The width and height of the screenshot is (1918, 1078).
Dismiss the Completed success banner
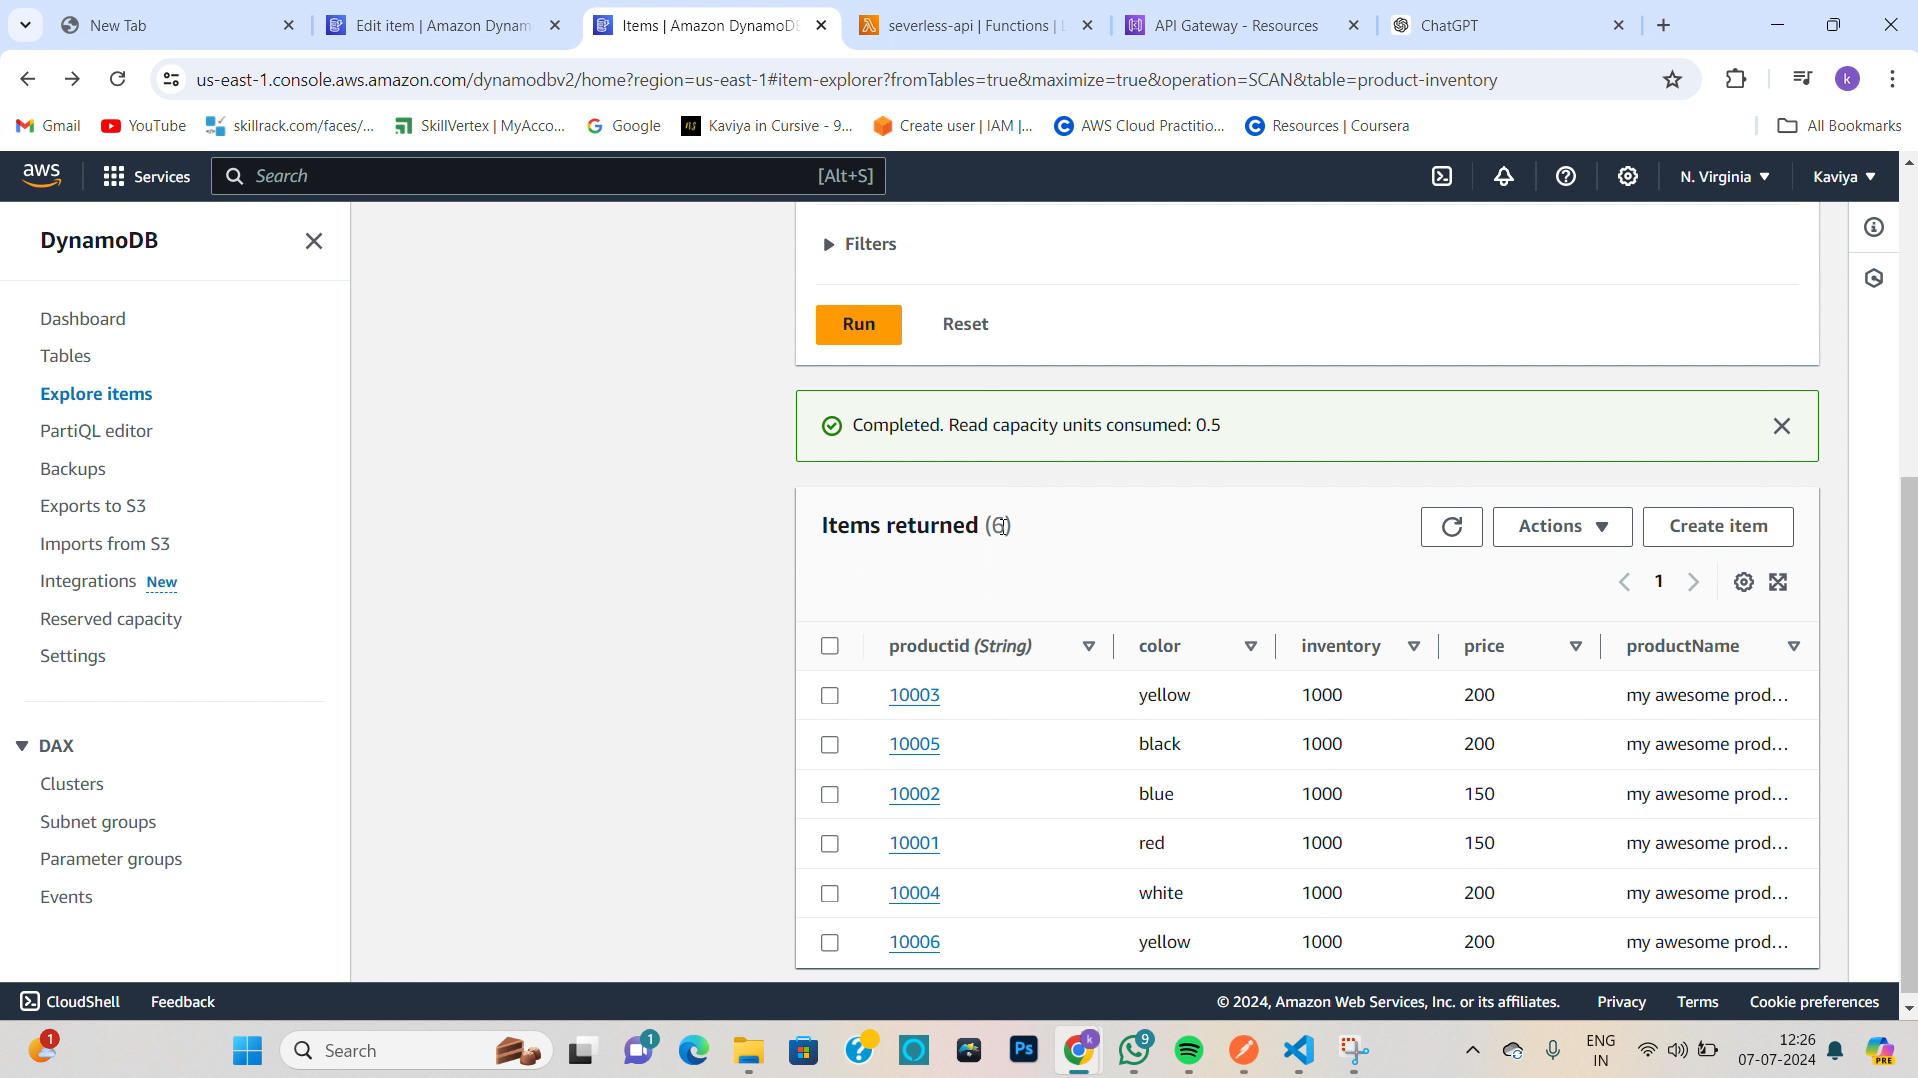pyautogui.click(x=1782, y=426)
